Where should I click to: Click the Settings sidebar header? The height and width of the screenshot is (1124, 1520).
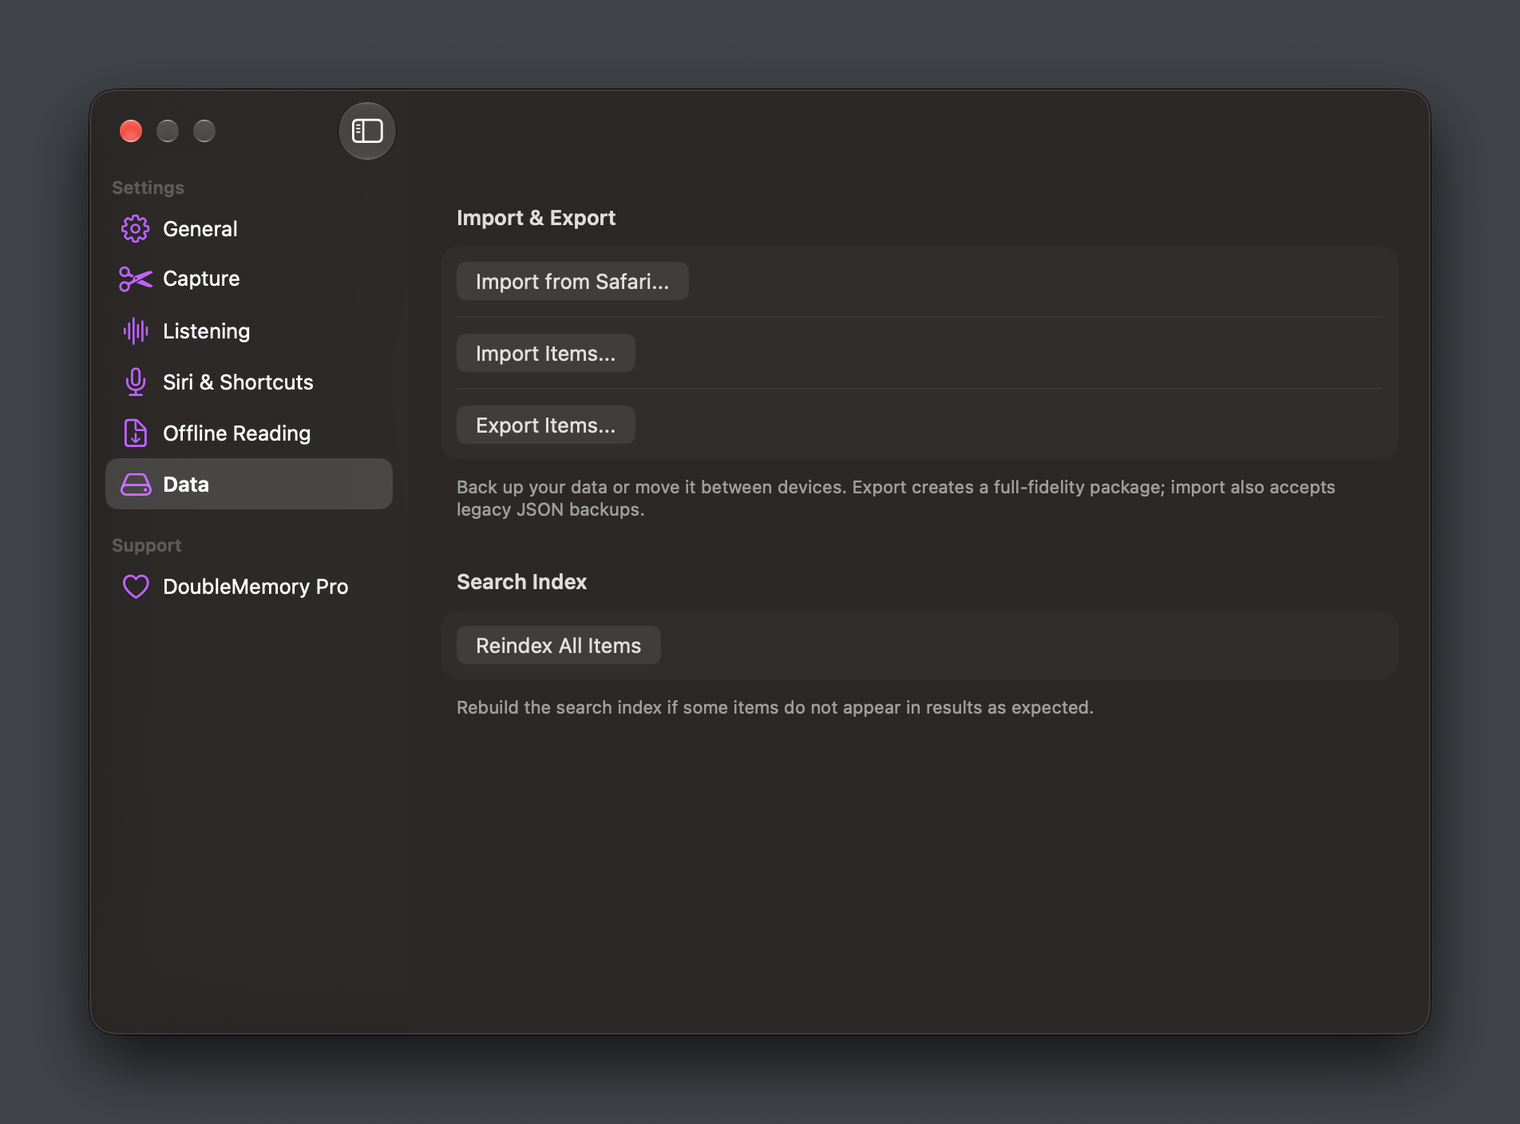148,188
